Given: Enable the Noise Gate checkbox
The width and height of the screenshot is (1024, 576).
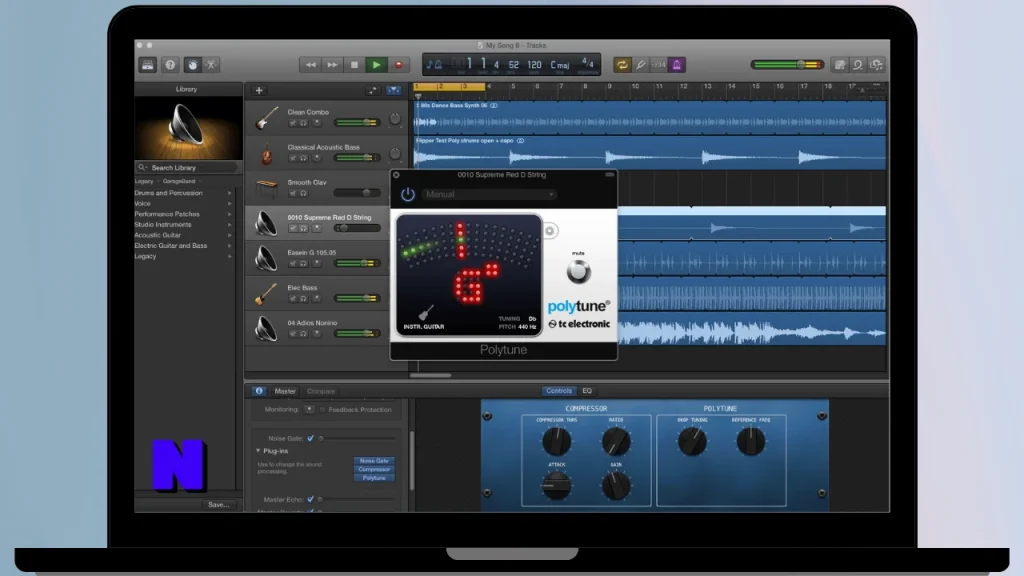Looking at the screenshot, I should 310,438.
